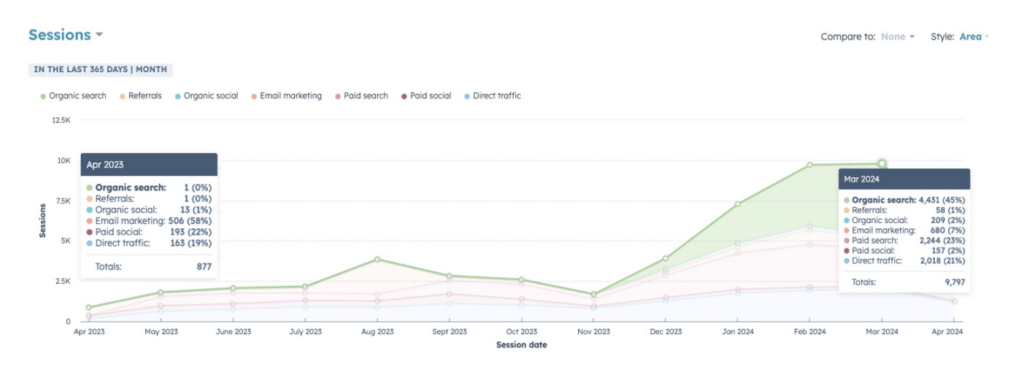Select the Nov 2023 Organic search data point
The height and width of the screenshot is (377, 1024).
[594, 295]
